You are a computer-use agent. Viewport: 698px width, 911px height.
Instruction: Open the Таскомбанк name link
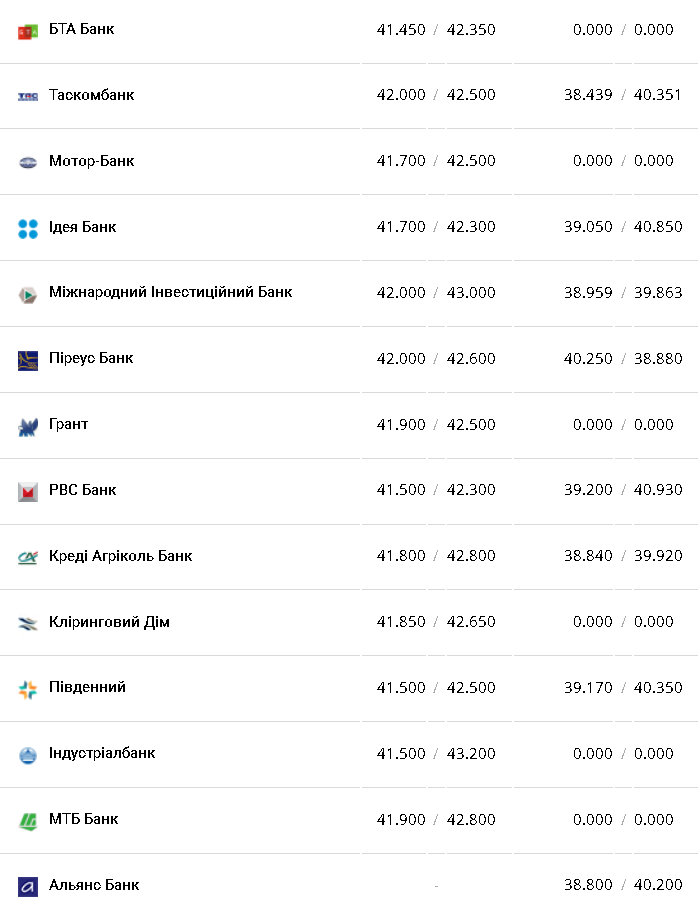coord(91,95)
